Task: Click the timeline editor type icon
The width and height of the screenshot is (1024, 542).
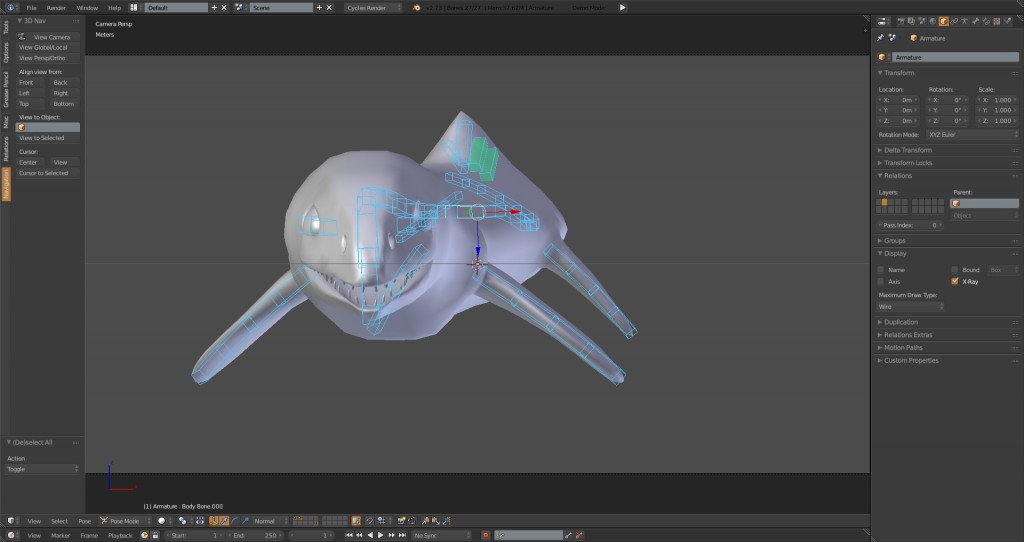Action: click(x=11, y=535)
